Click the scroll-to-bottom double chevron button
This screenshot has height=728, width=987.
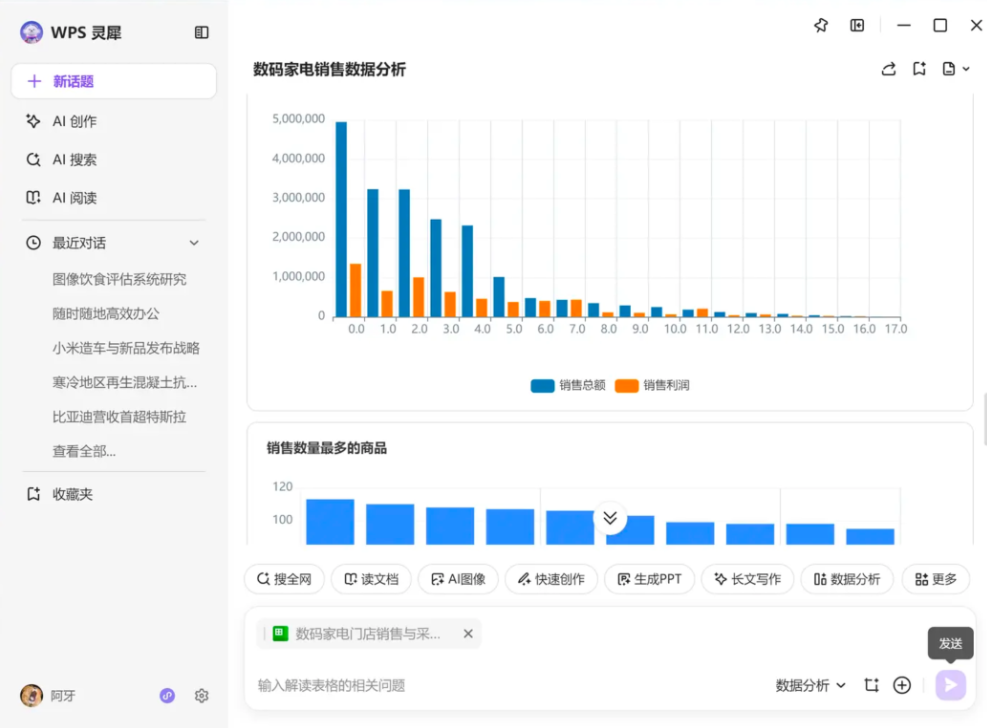pyautogui.click(x=610, y=518)
